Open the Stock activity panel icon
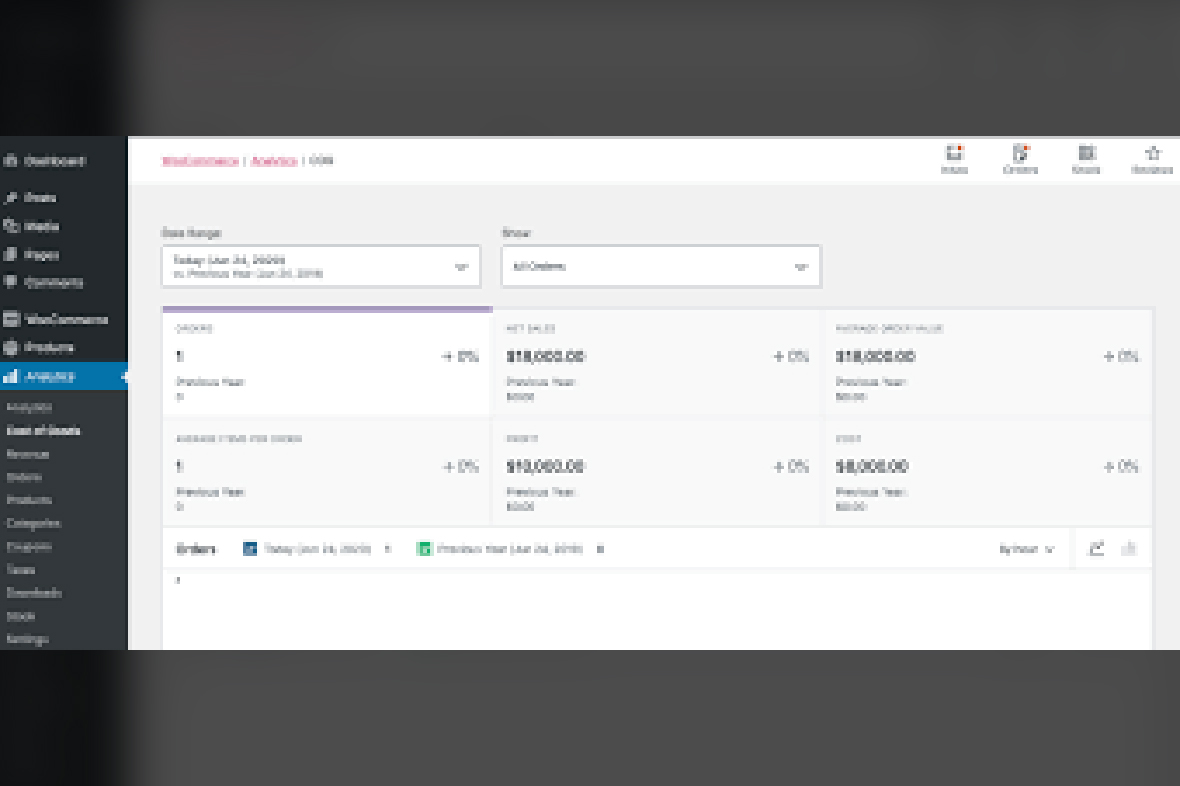This screenshot has width=1180, height=786. (1087, 158)
